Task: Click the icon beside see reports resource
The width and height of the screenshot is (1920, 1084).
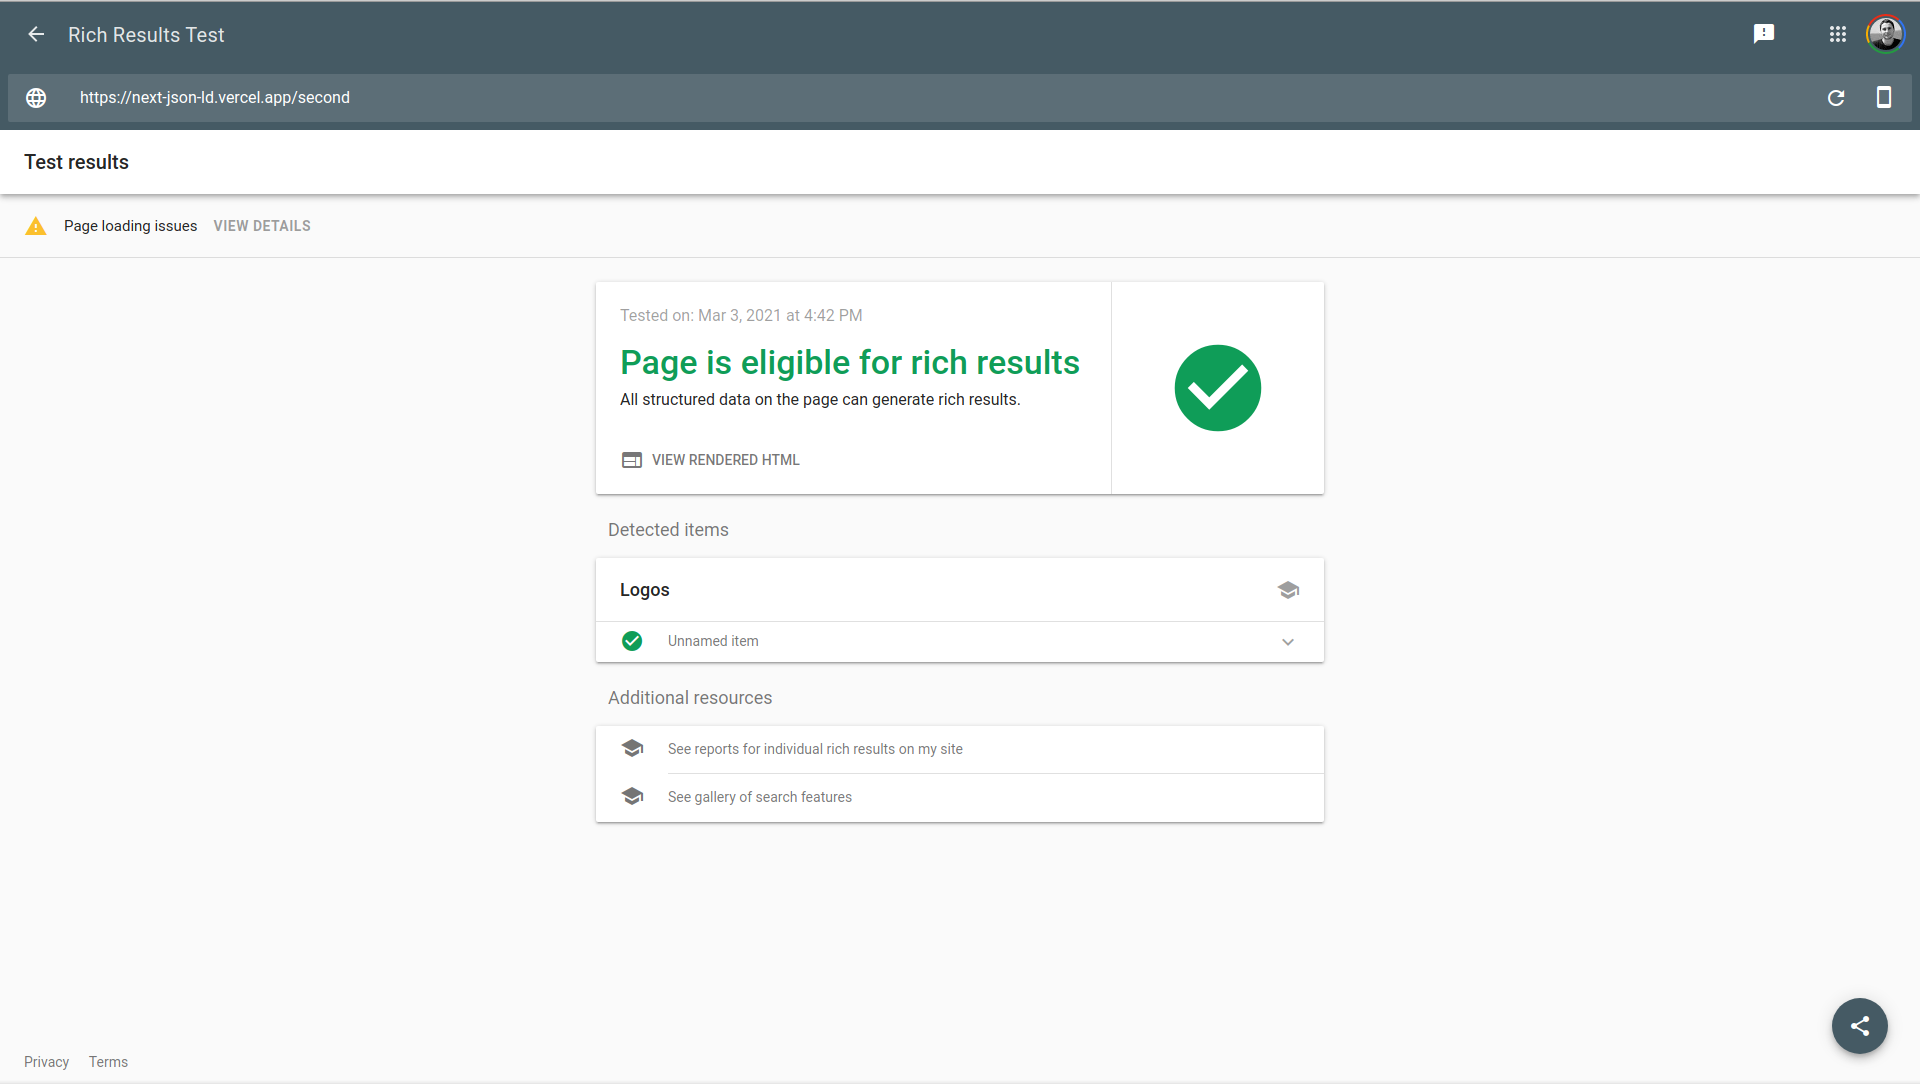Action: (x=632, y=748)
